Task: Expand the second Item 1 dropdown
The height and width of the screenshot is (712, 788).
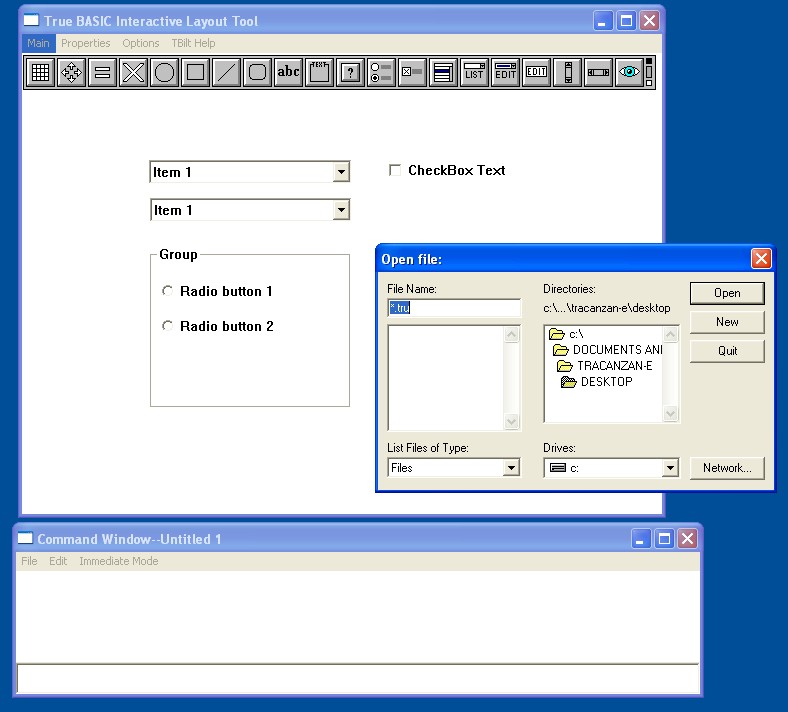Action: [341, 210]
